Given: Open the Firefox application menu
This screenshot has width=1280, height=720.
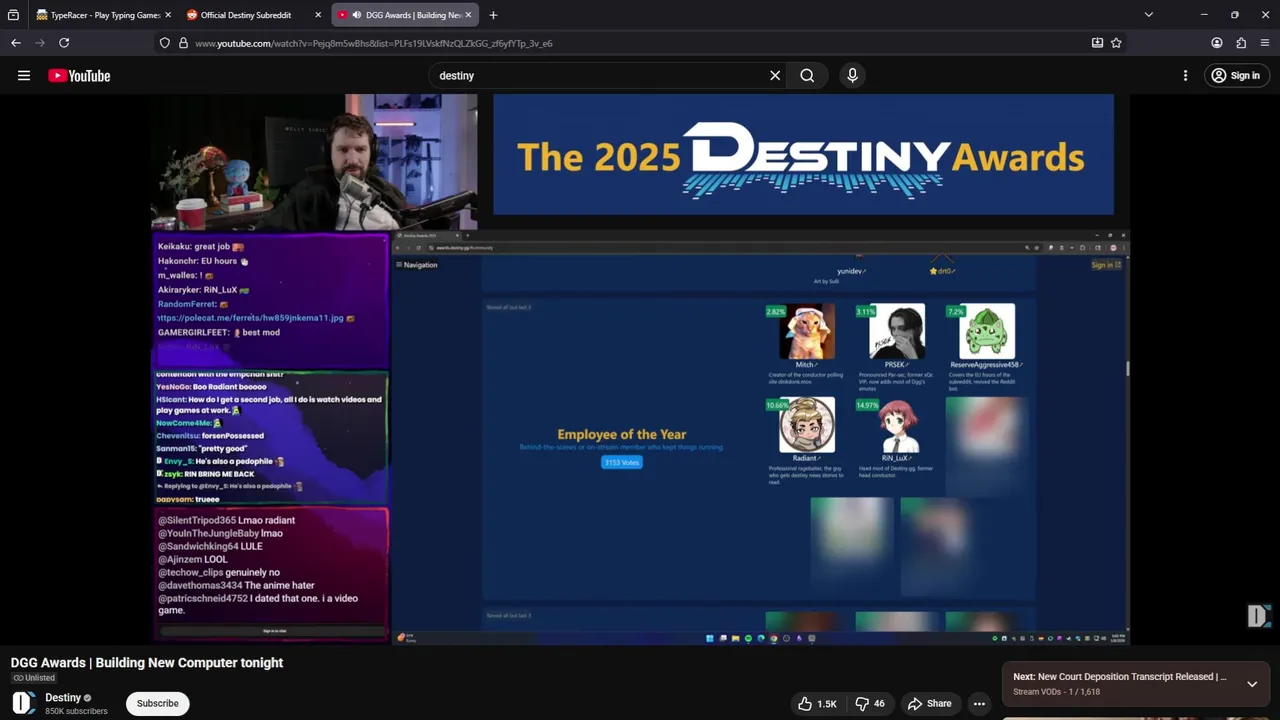Looking at the screenshot, I should (x=1265, y=43).
